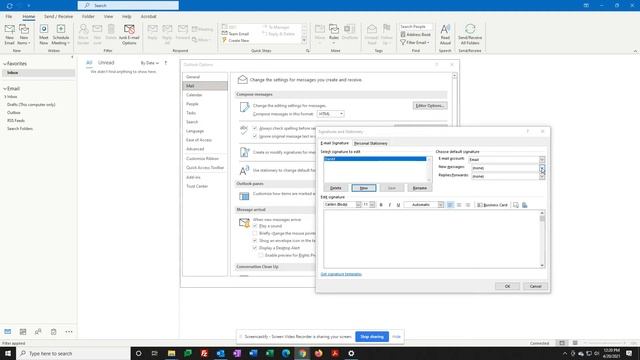
Task: Open the New Items ribbon menu
Action: tap(24, 34)
